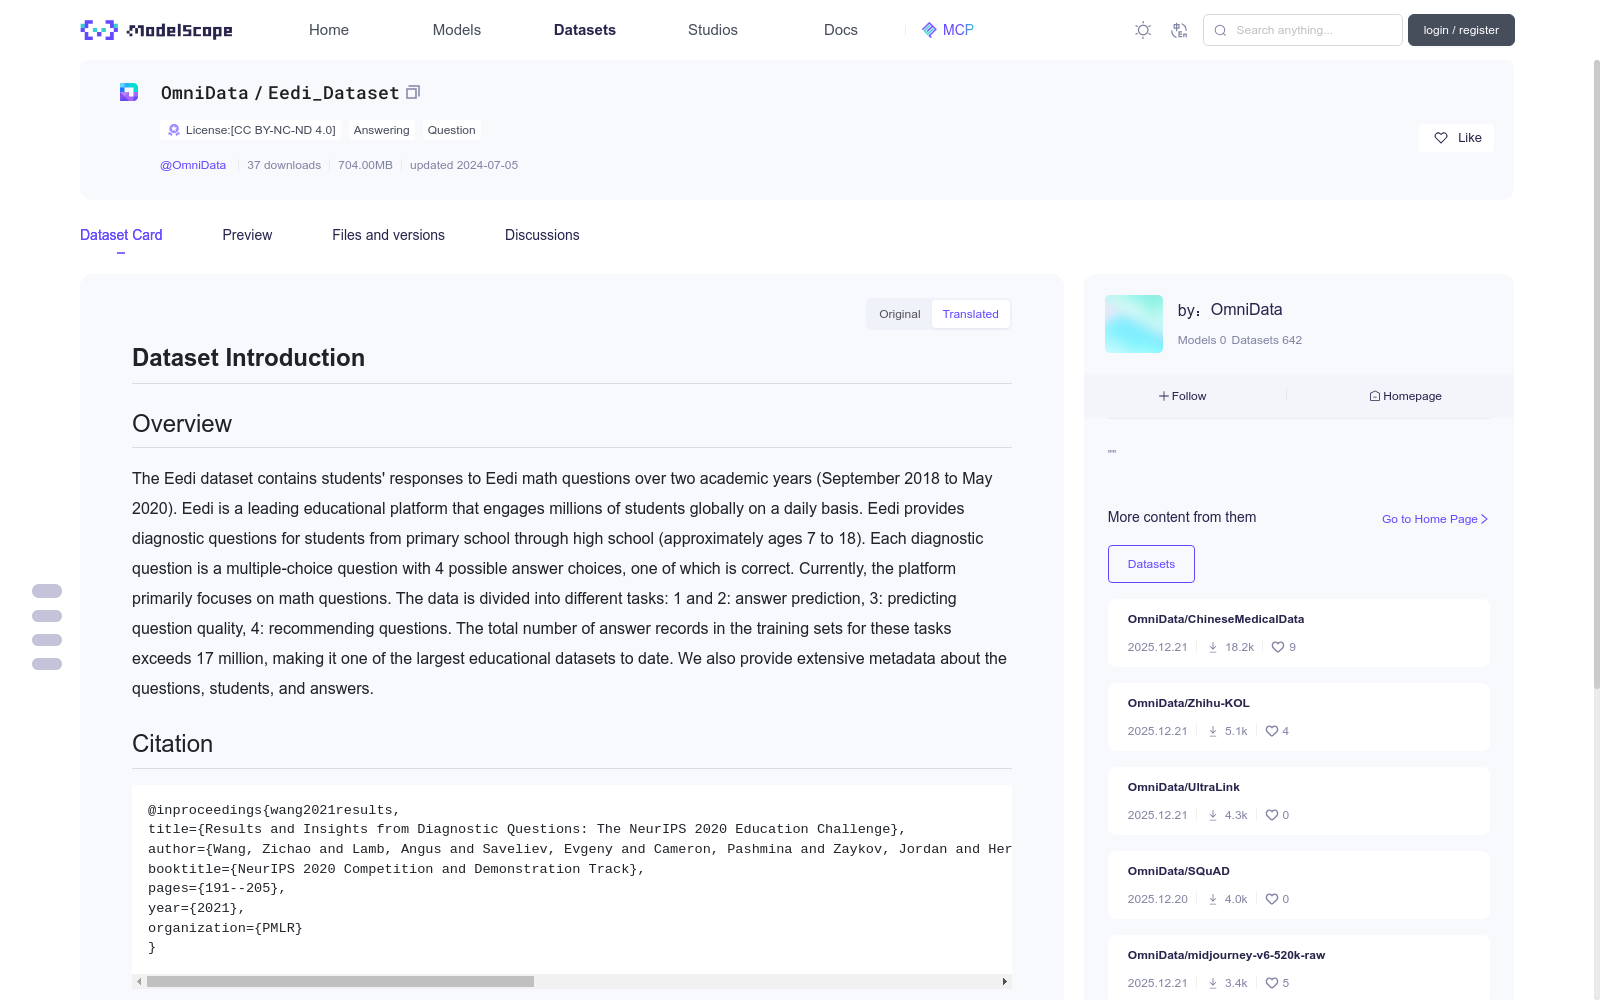Click the download icon on midjourney-v6-520k-raw card
This screenshot has width=1600, height=1000.
point(1213,983)
